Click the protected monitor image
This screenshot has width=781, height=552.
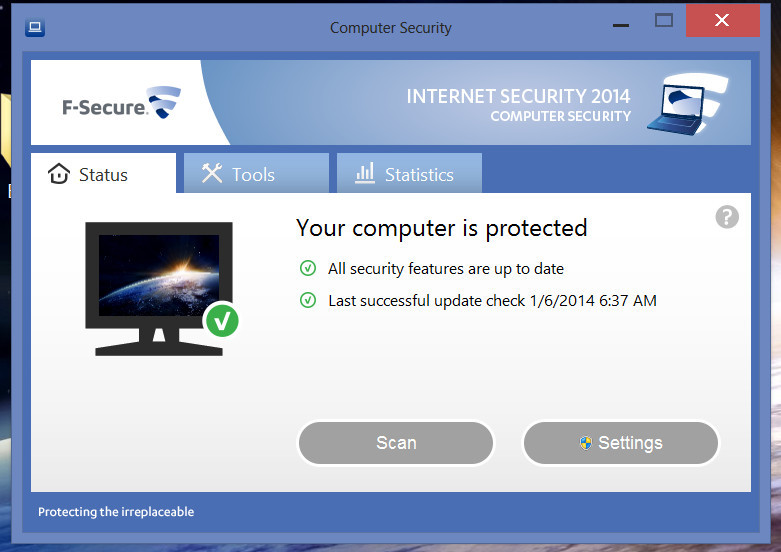click(x=160, y=288)
